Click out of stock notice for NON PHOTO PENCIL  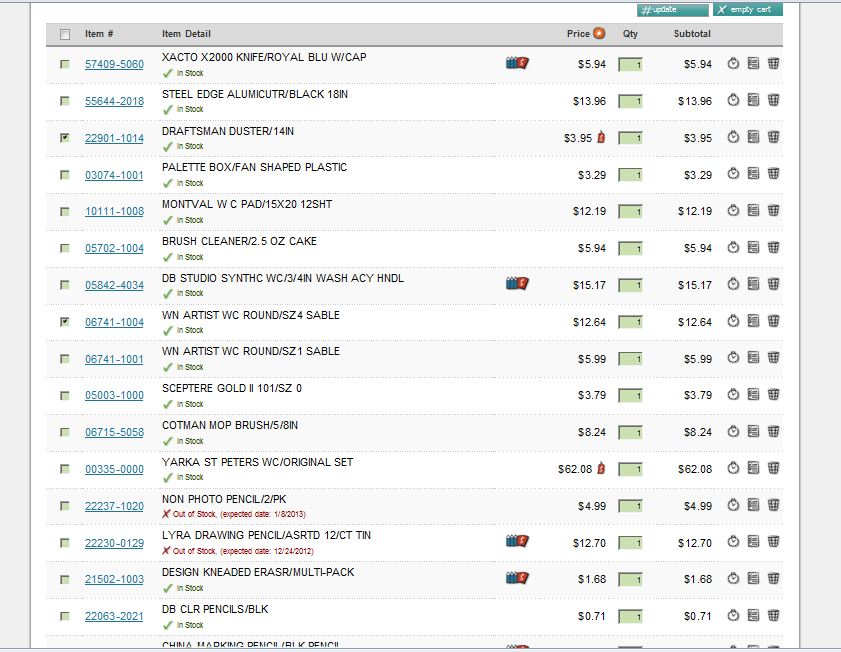click(x=234, y=514)
